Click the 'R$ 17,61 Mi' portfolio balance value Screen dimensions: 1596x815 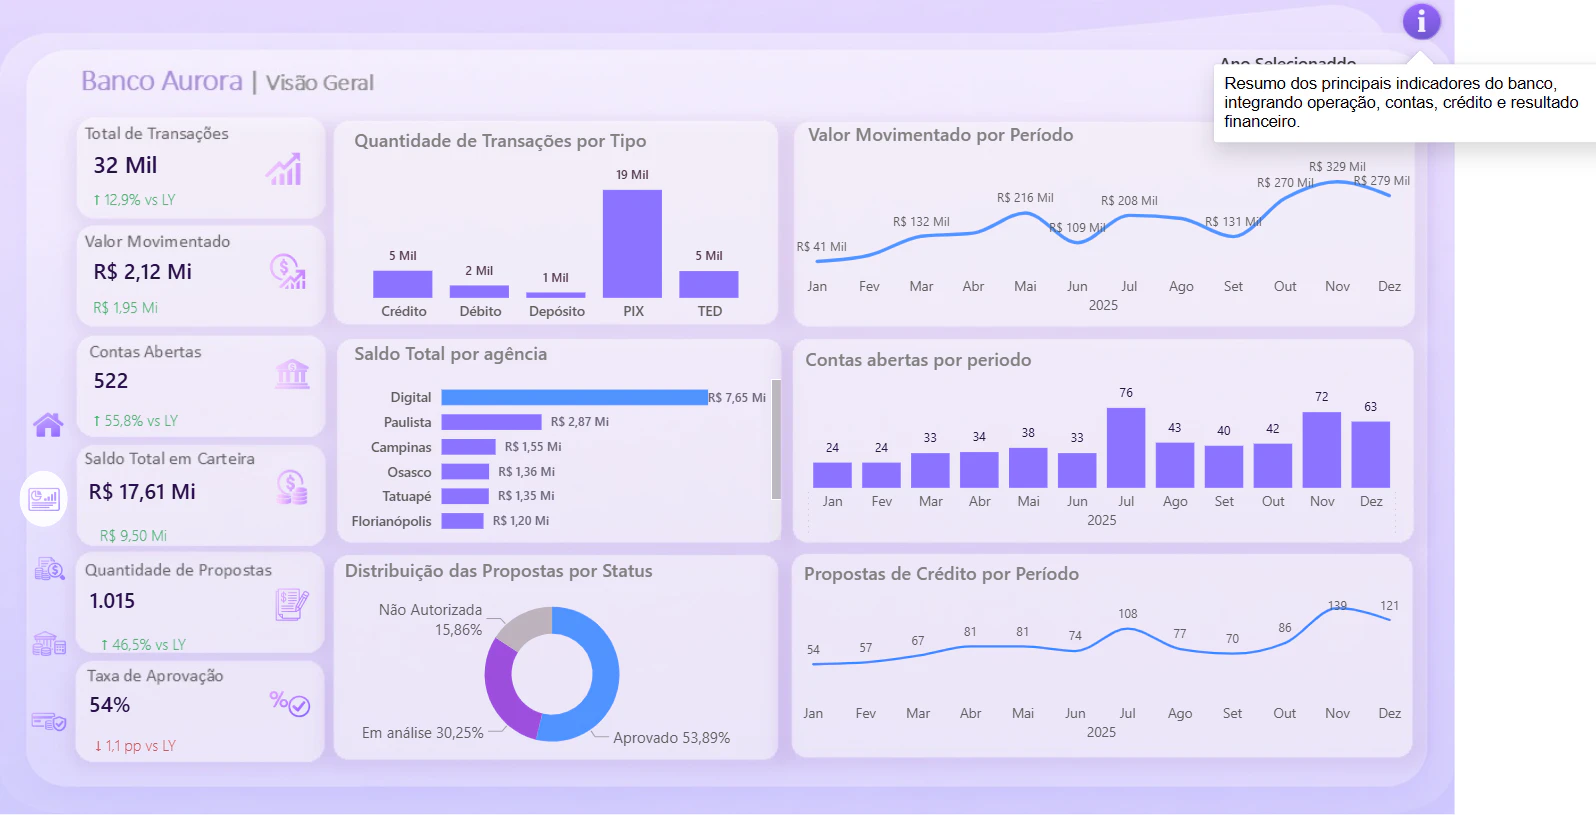point(142,492)
